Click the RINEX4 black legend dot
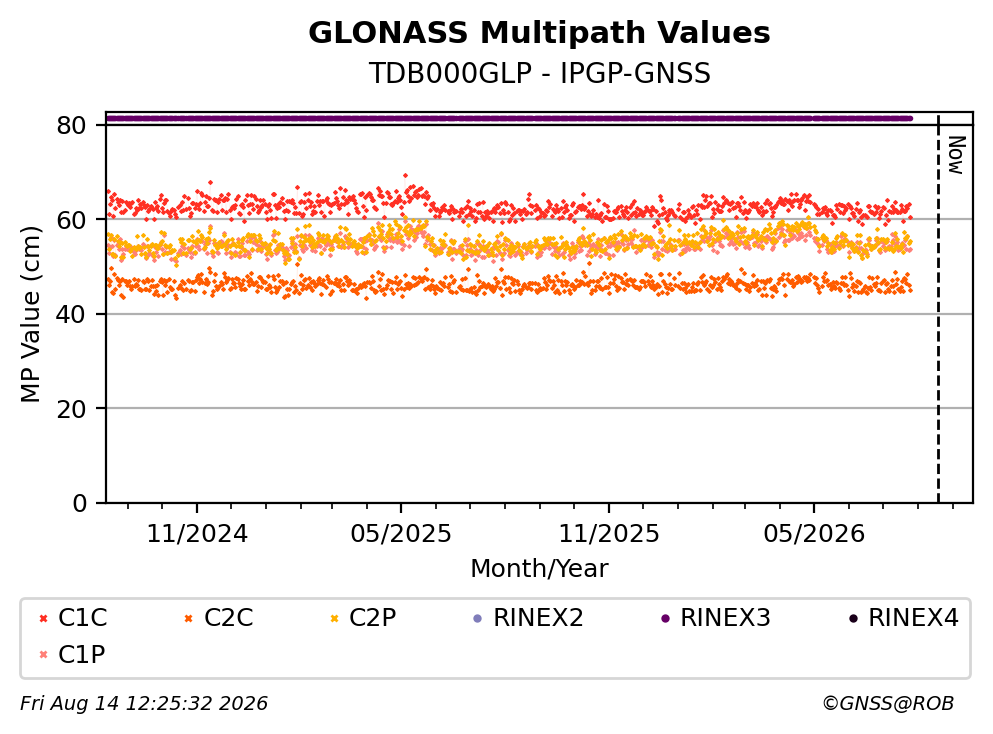Viewport: 993px width, 734px height. [x=854, y=618]
